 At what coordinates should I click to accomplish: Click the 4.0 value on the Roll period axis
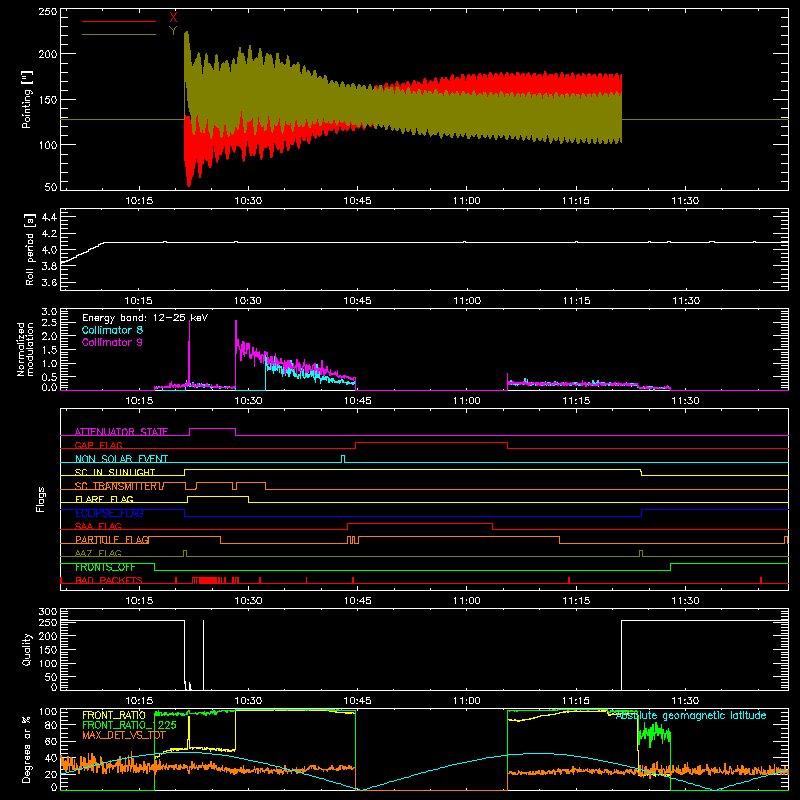point(49,250)
